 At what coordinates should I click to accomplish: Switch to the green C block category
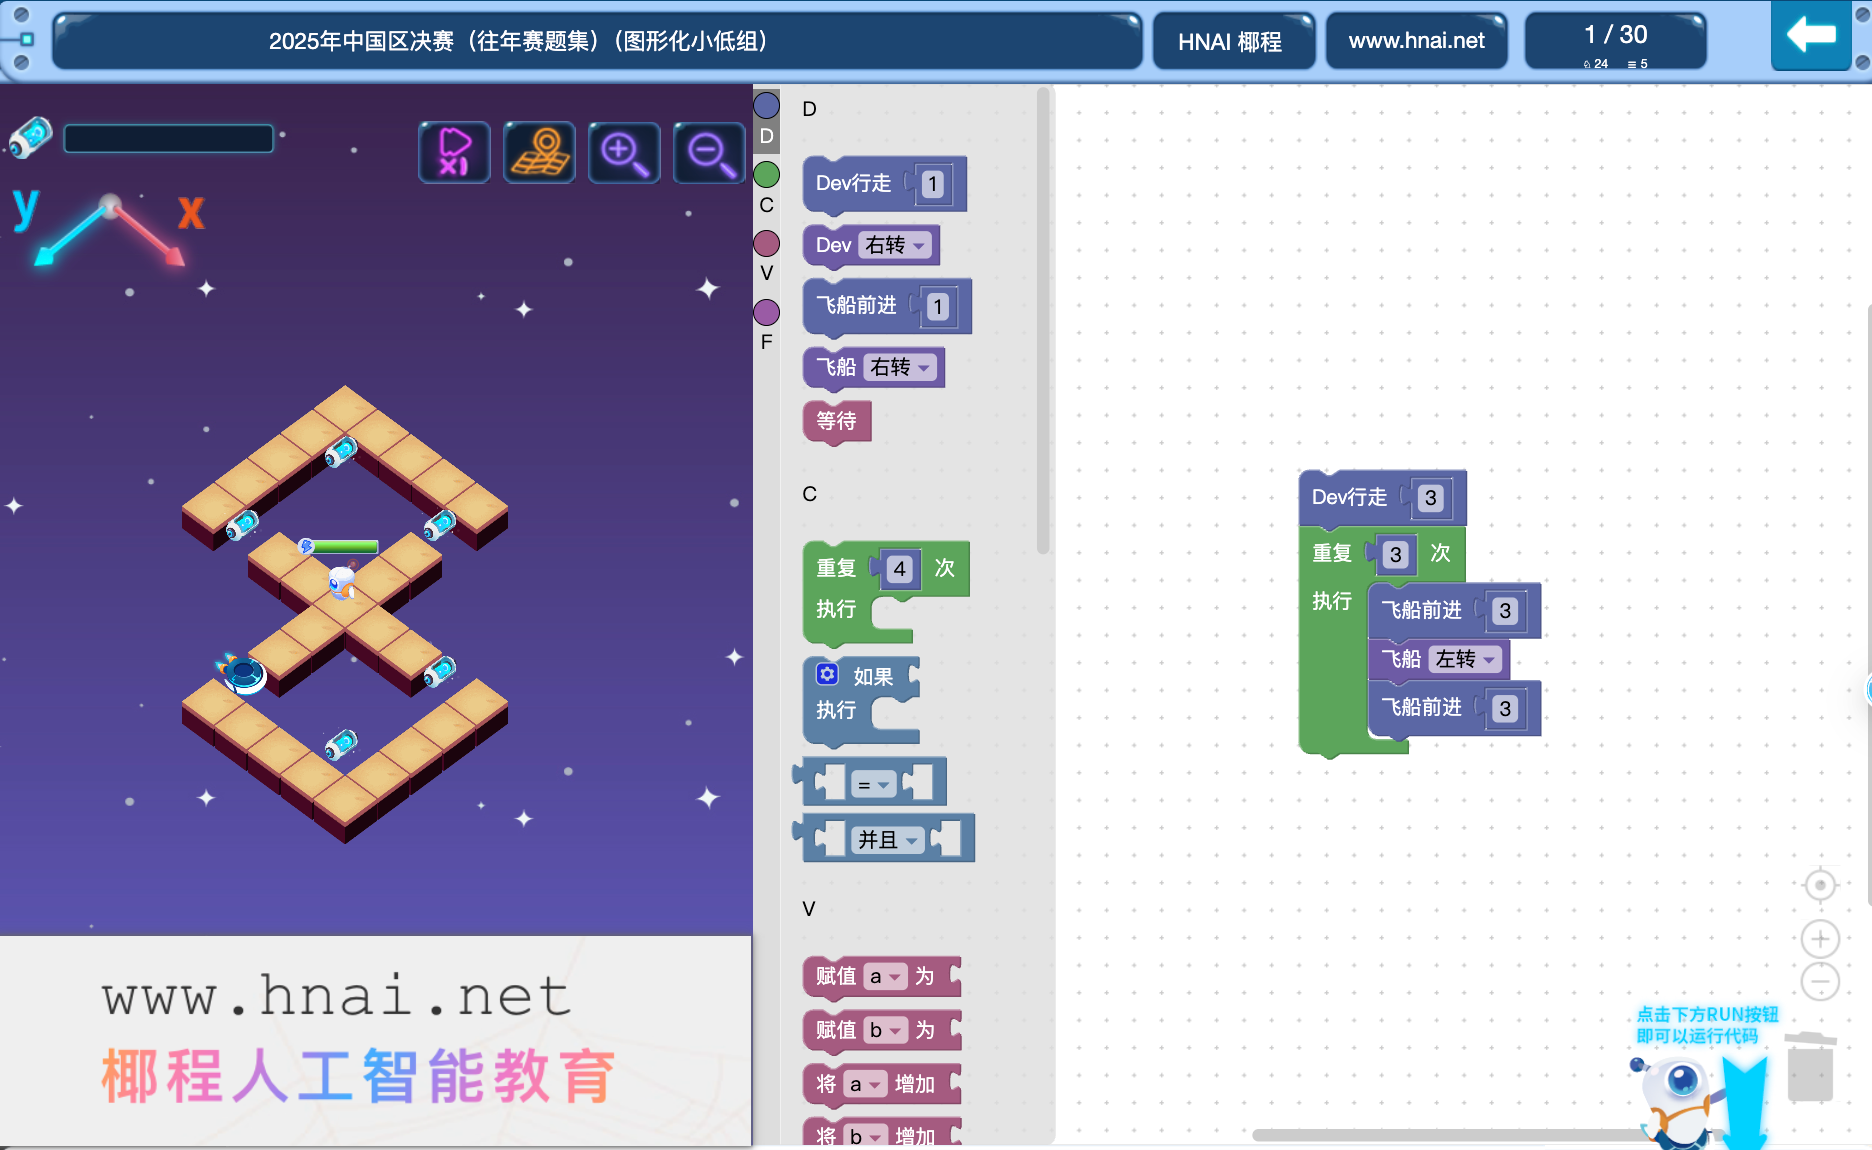pos(766,174)
